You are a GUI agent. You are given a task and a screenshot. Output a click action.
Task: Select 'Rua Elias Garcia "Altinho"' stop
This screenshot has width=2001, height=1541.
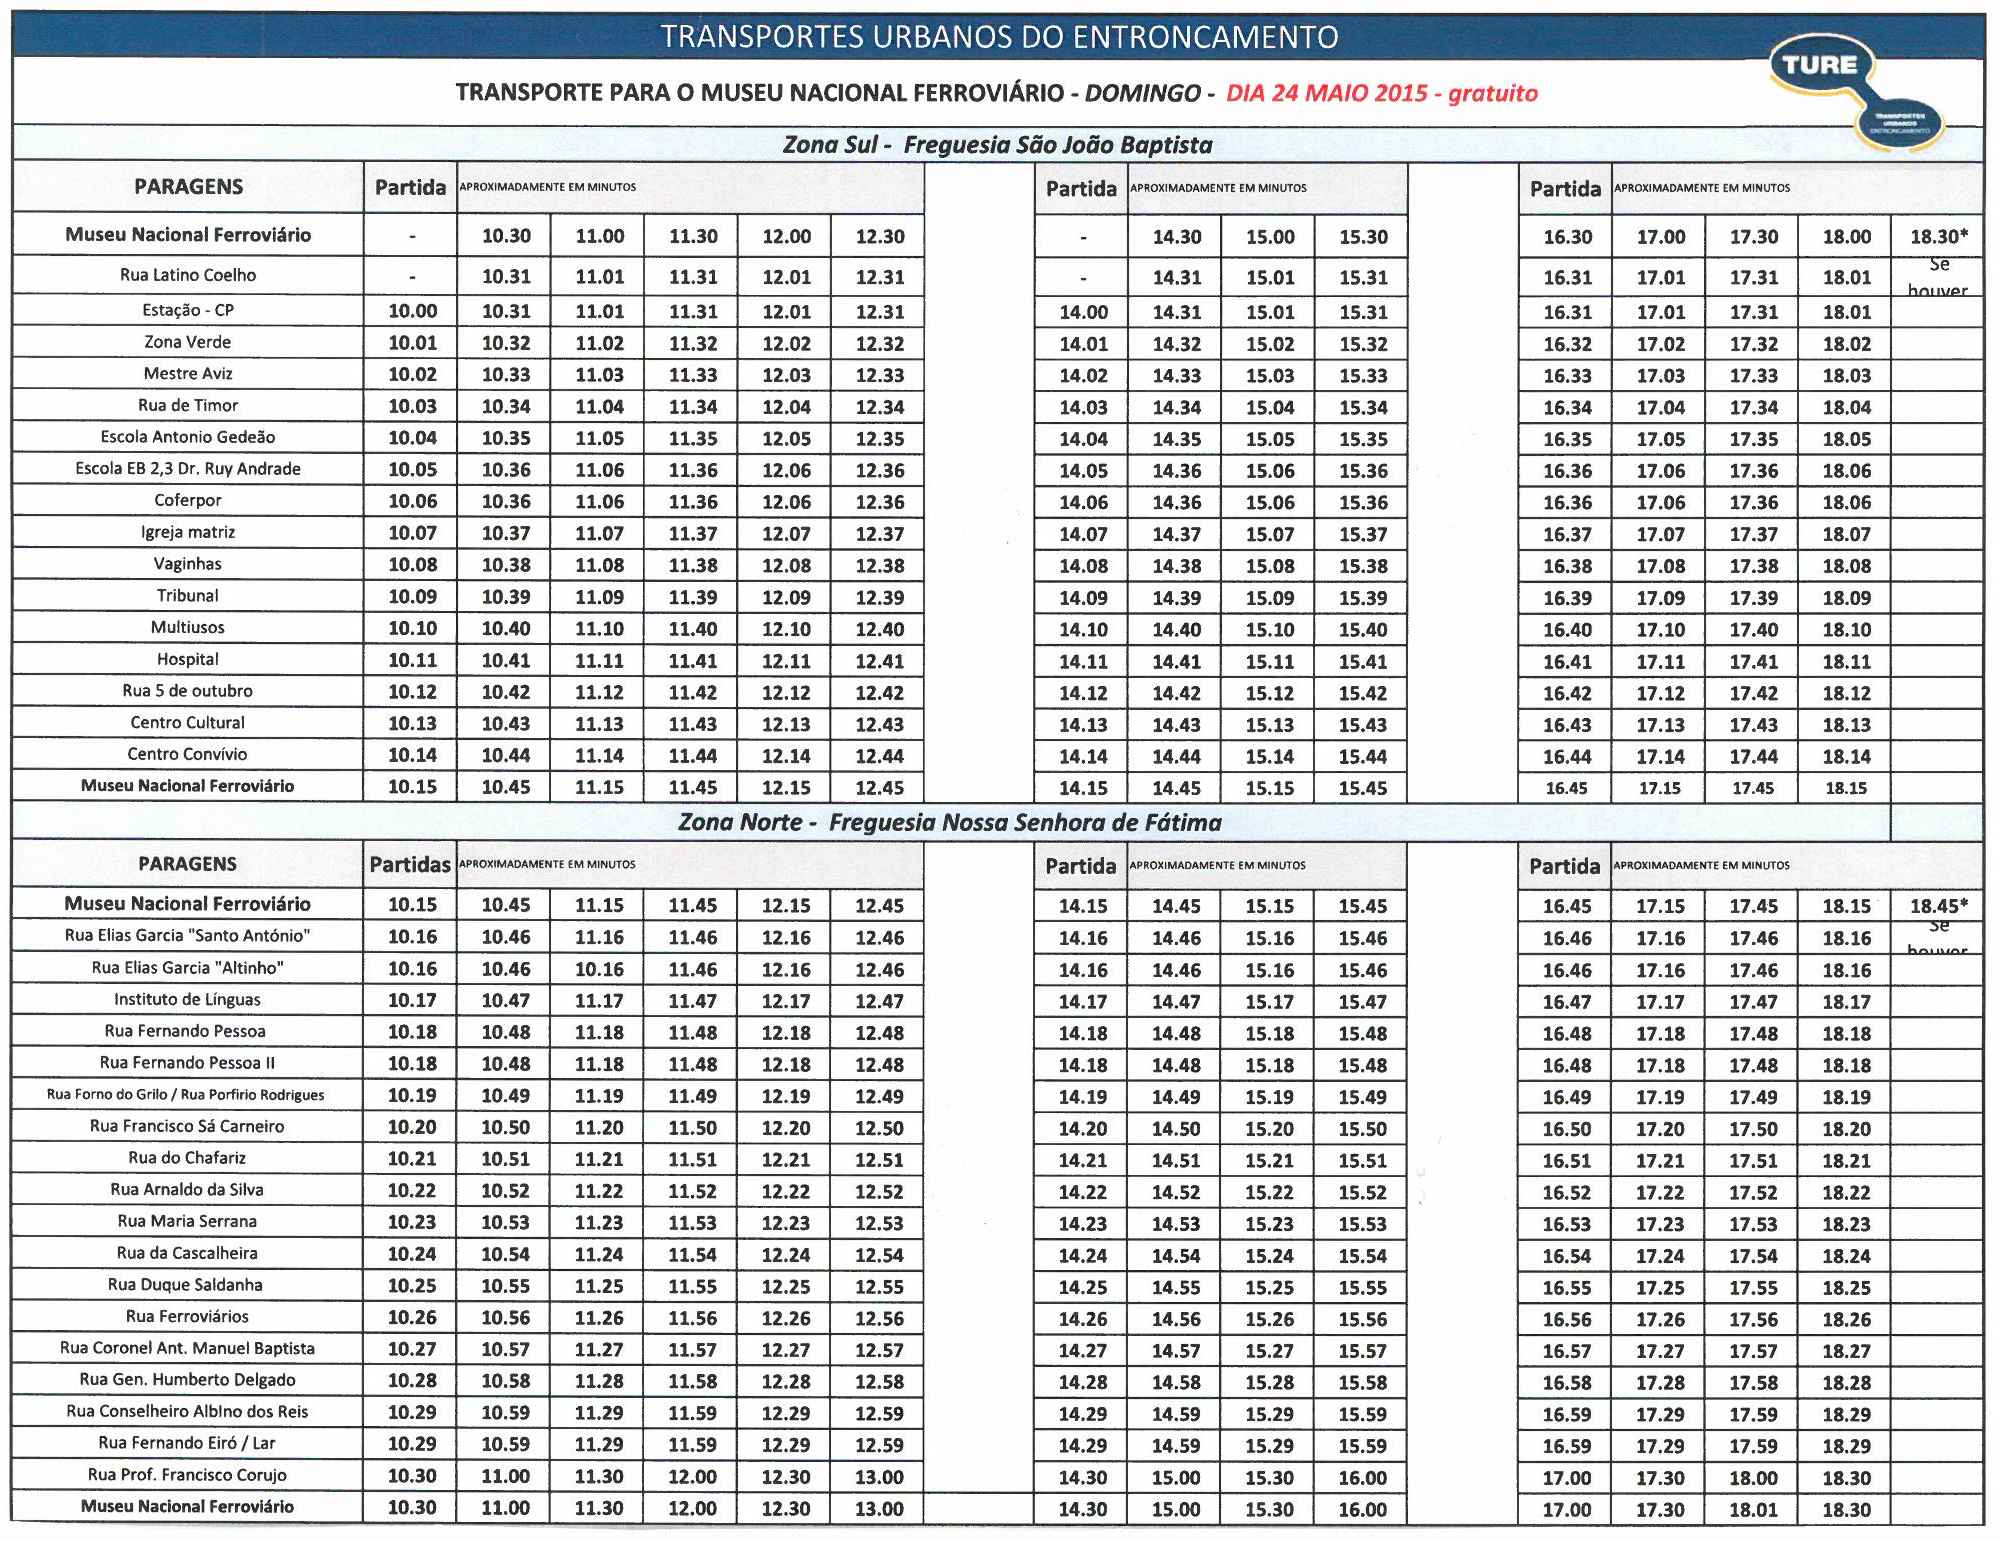click(x=188, y=968)
